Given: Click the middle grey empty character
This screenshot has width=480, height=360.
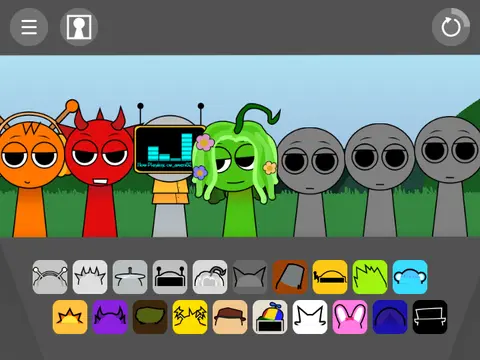Looking at the screenshot, I should [380, 181].
